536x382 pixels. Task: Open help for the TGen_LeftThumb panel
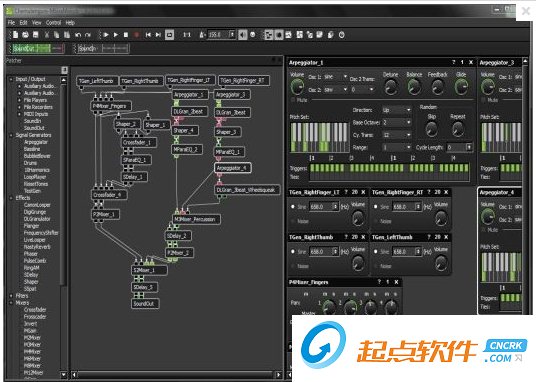pyautogui.click(x=429, y=237)
